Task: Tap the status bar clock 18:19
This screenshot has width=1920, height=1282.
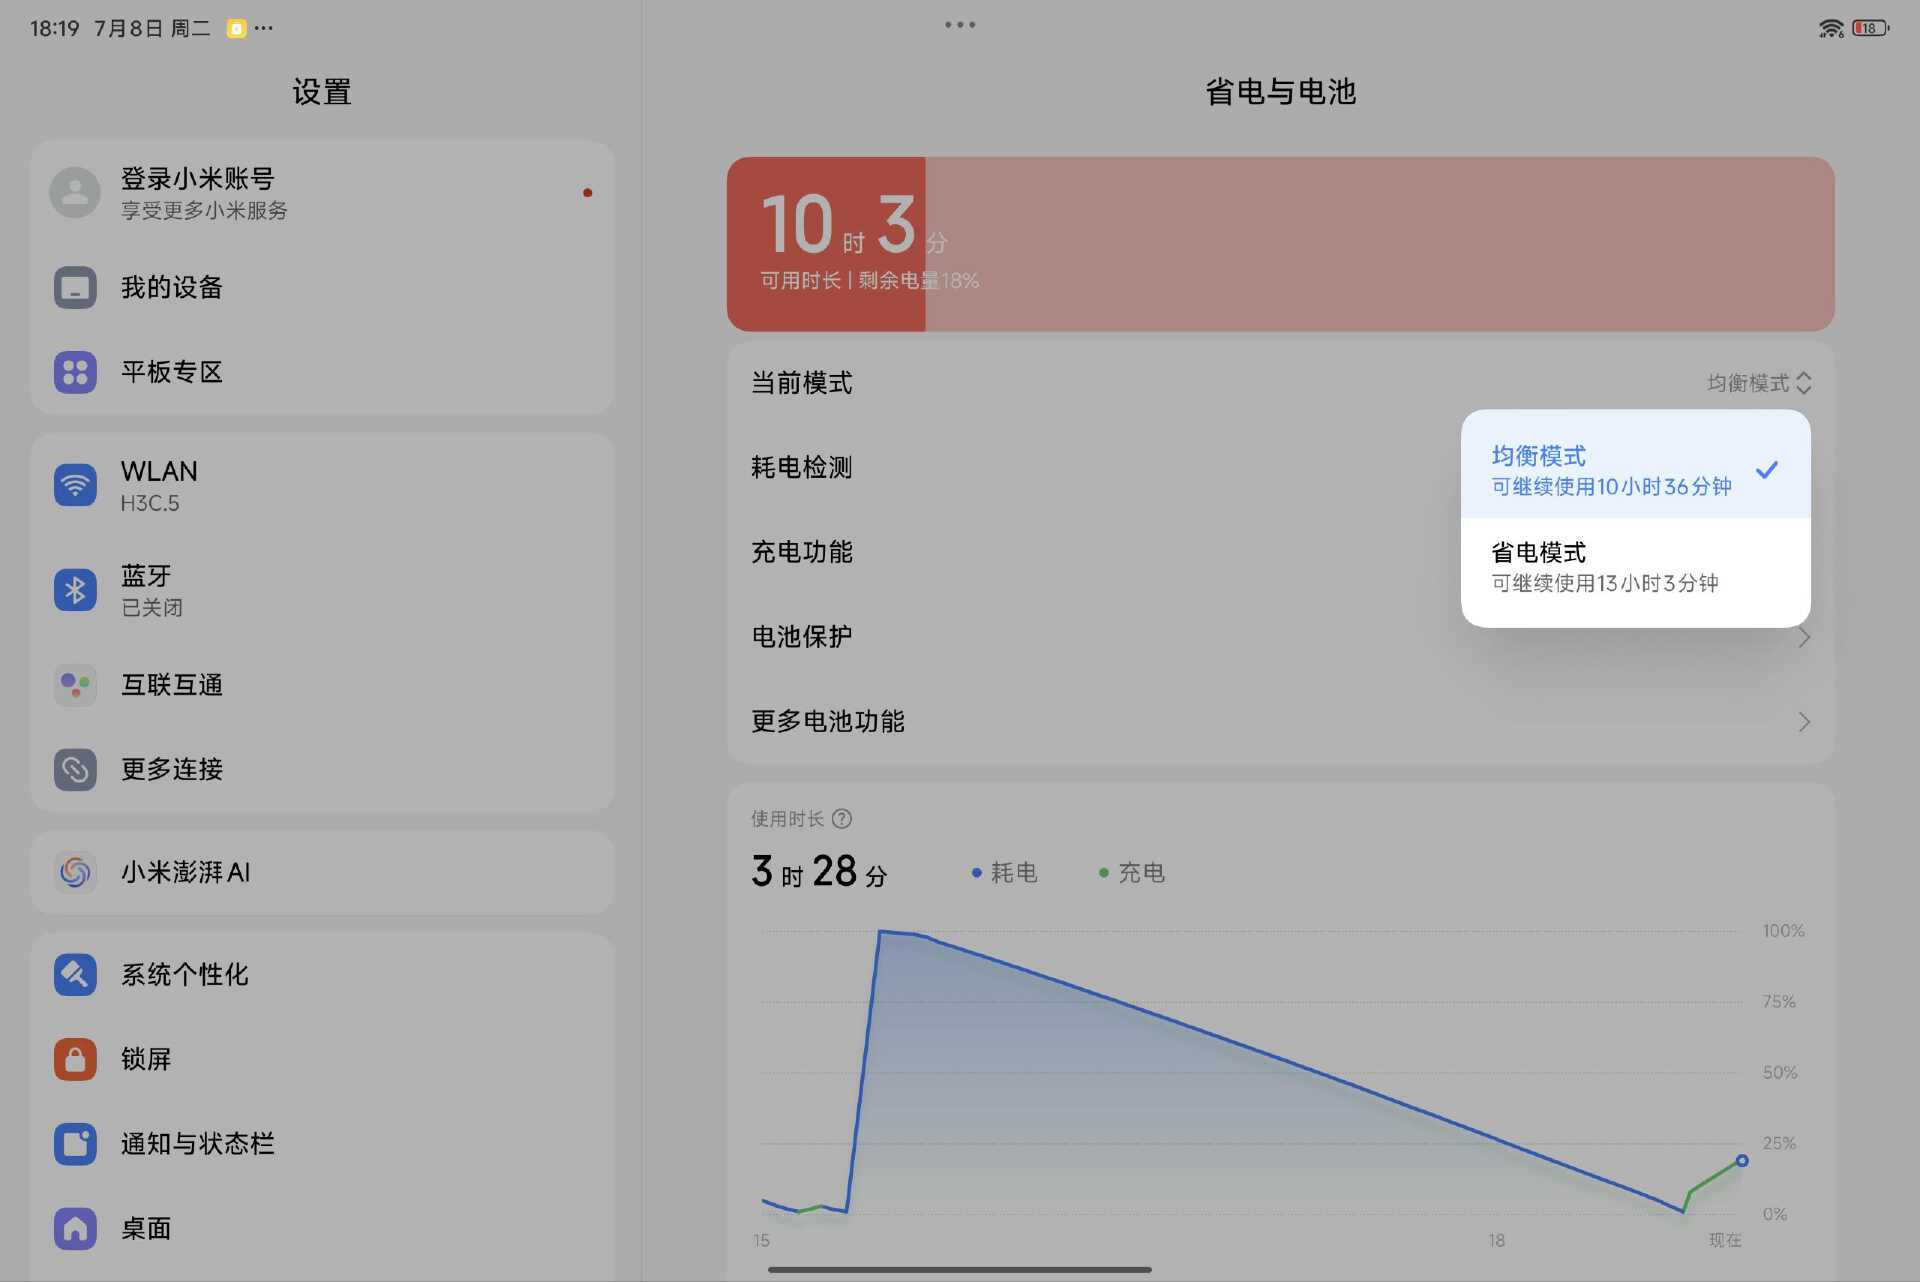Action: 55,29
